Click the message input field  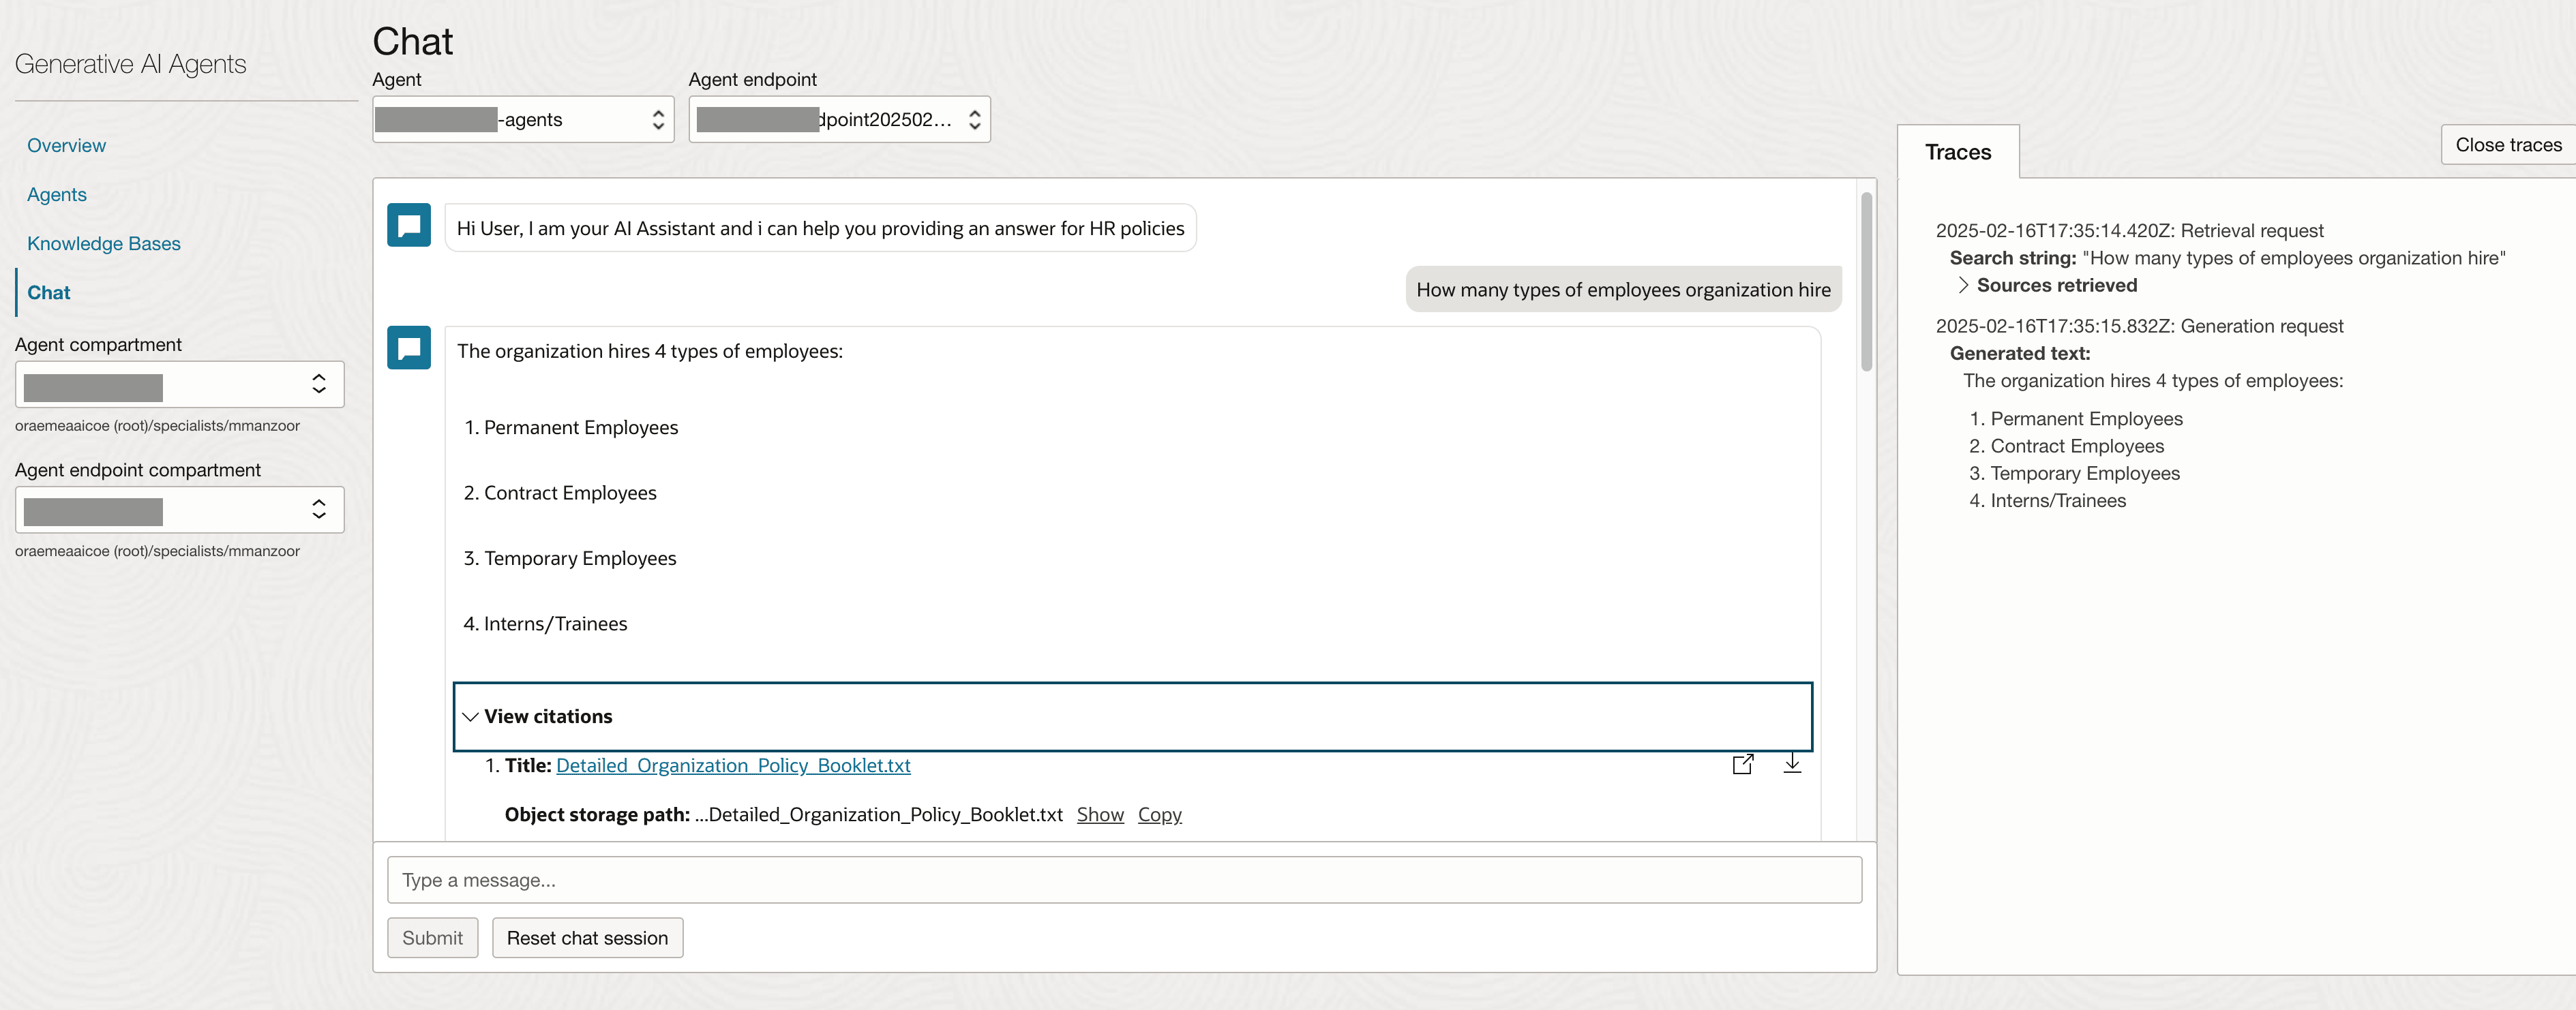coord(1125,878)
